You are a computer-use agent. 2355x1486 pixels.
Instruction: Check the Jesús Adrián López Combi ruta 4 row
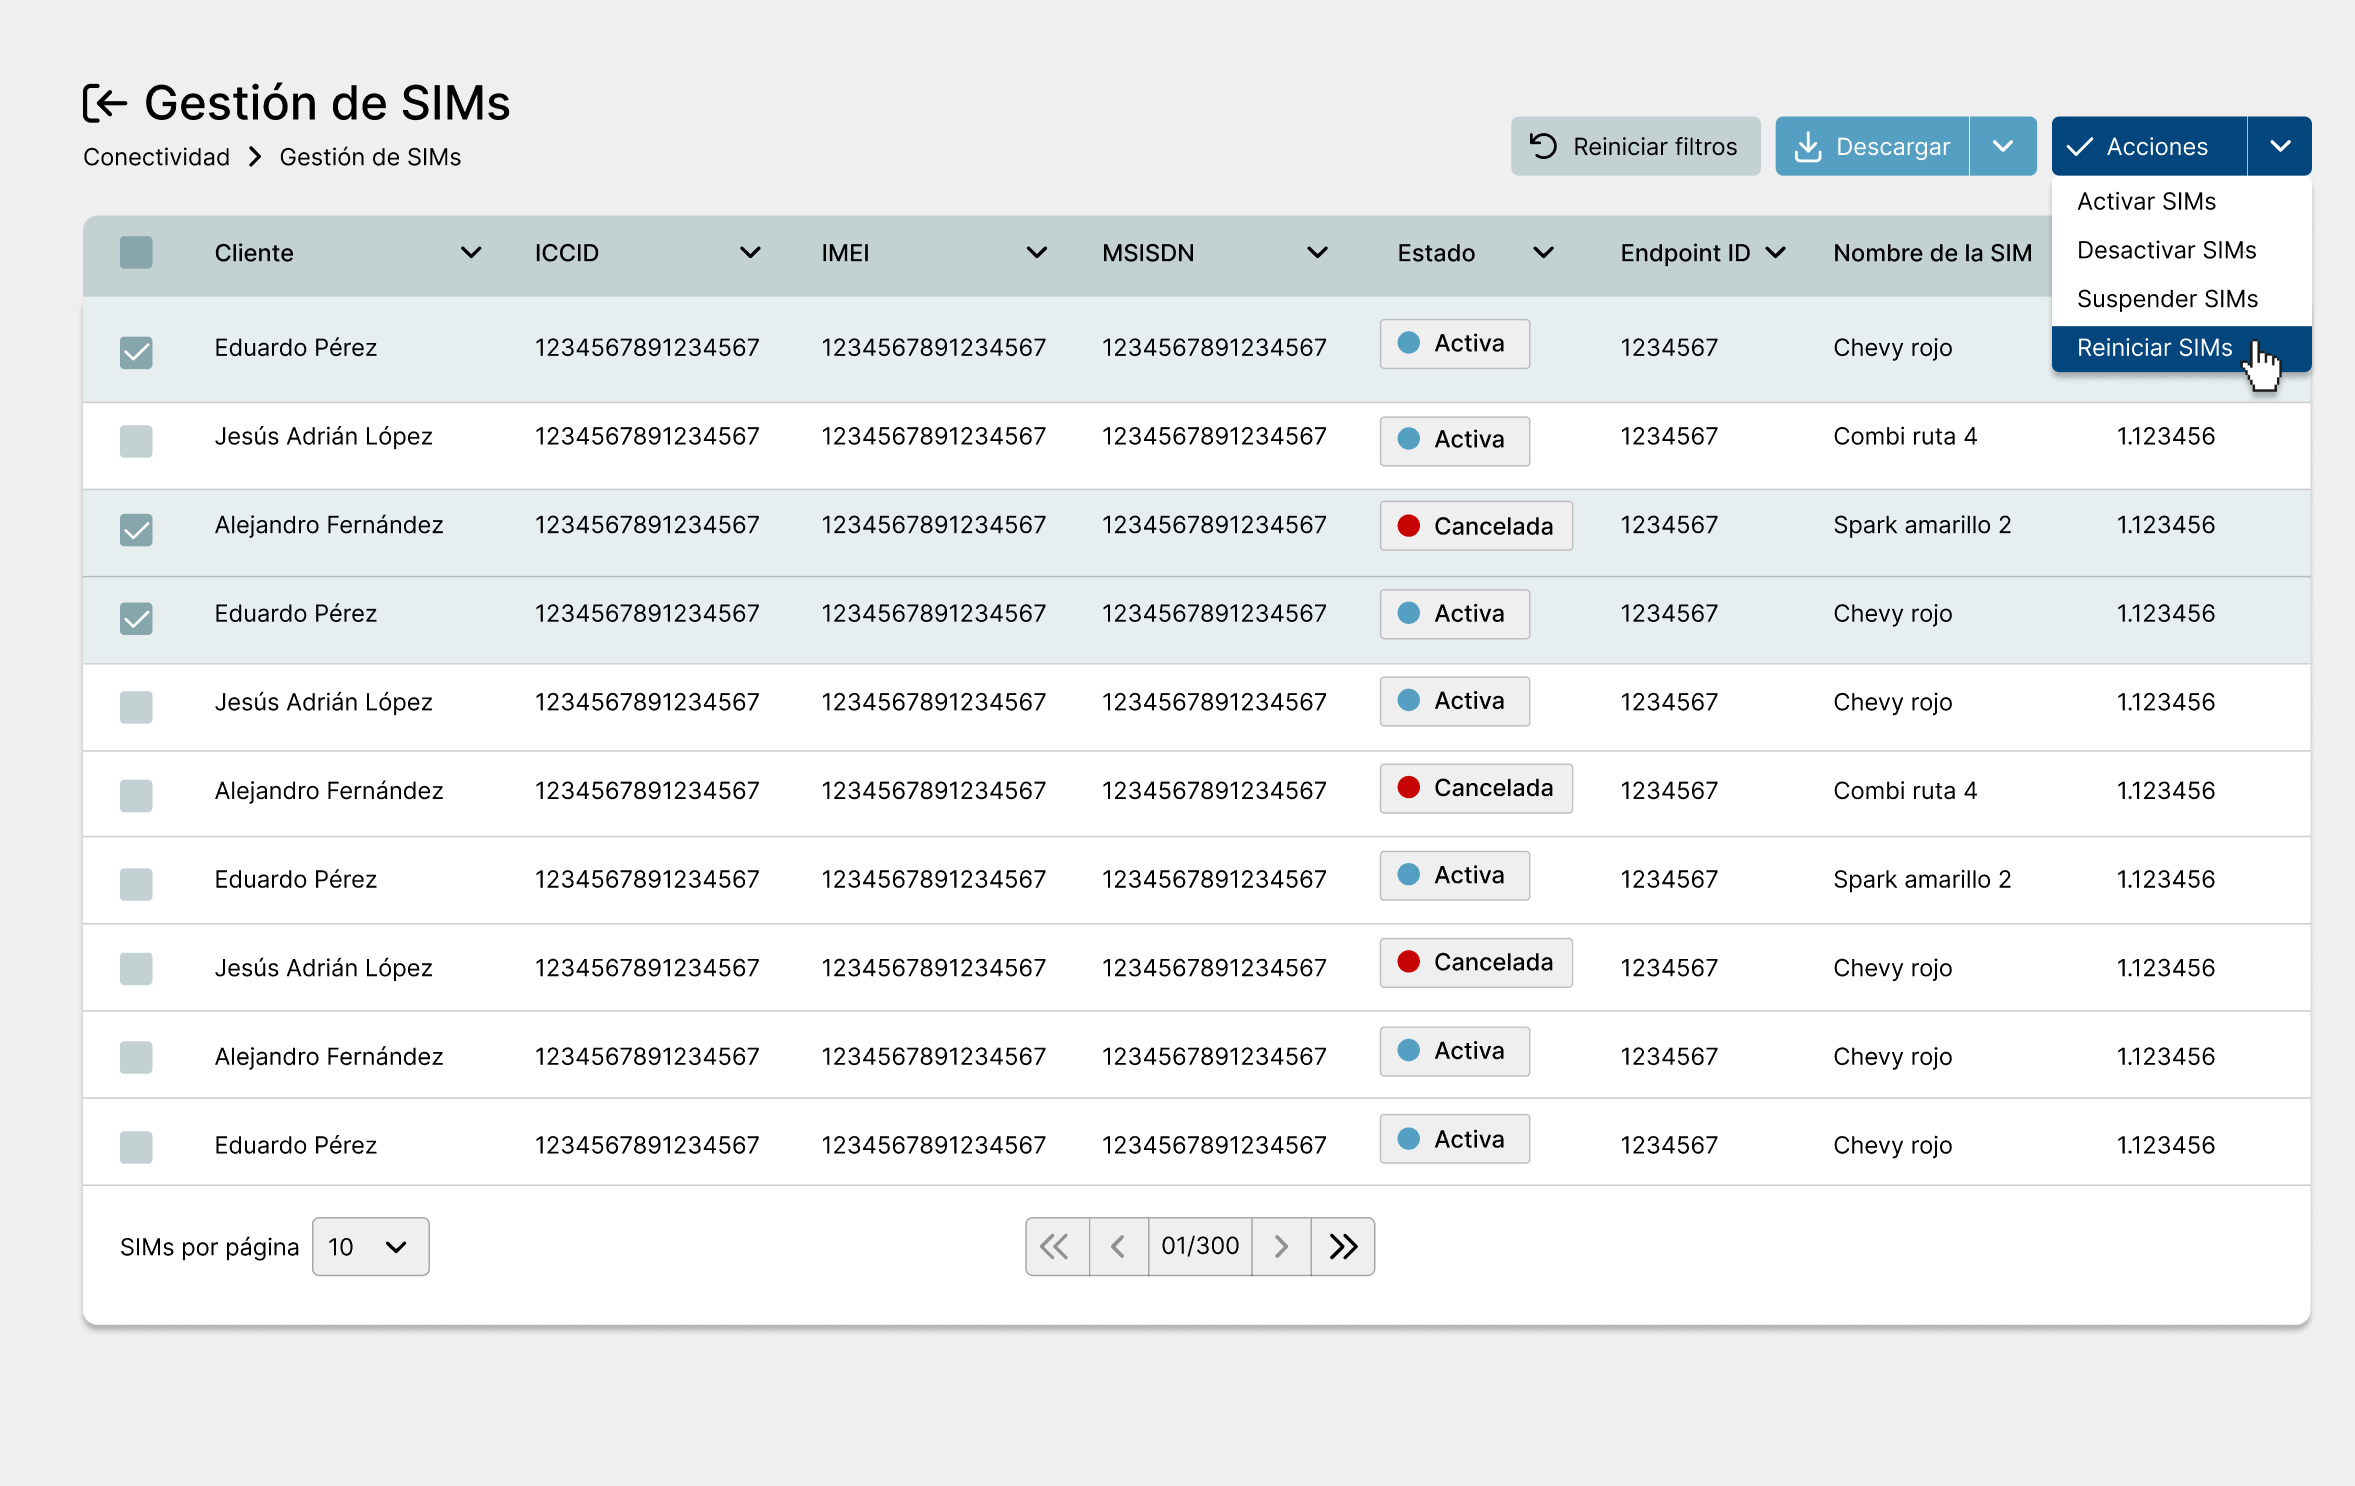click(136, 440)
